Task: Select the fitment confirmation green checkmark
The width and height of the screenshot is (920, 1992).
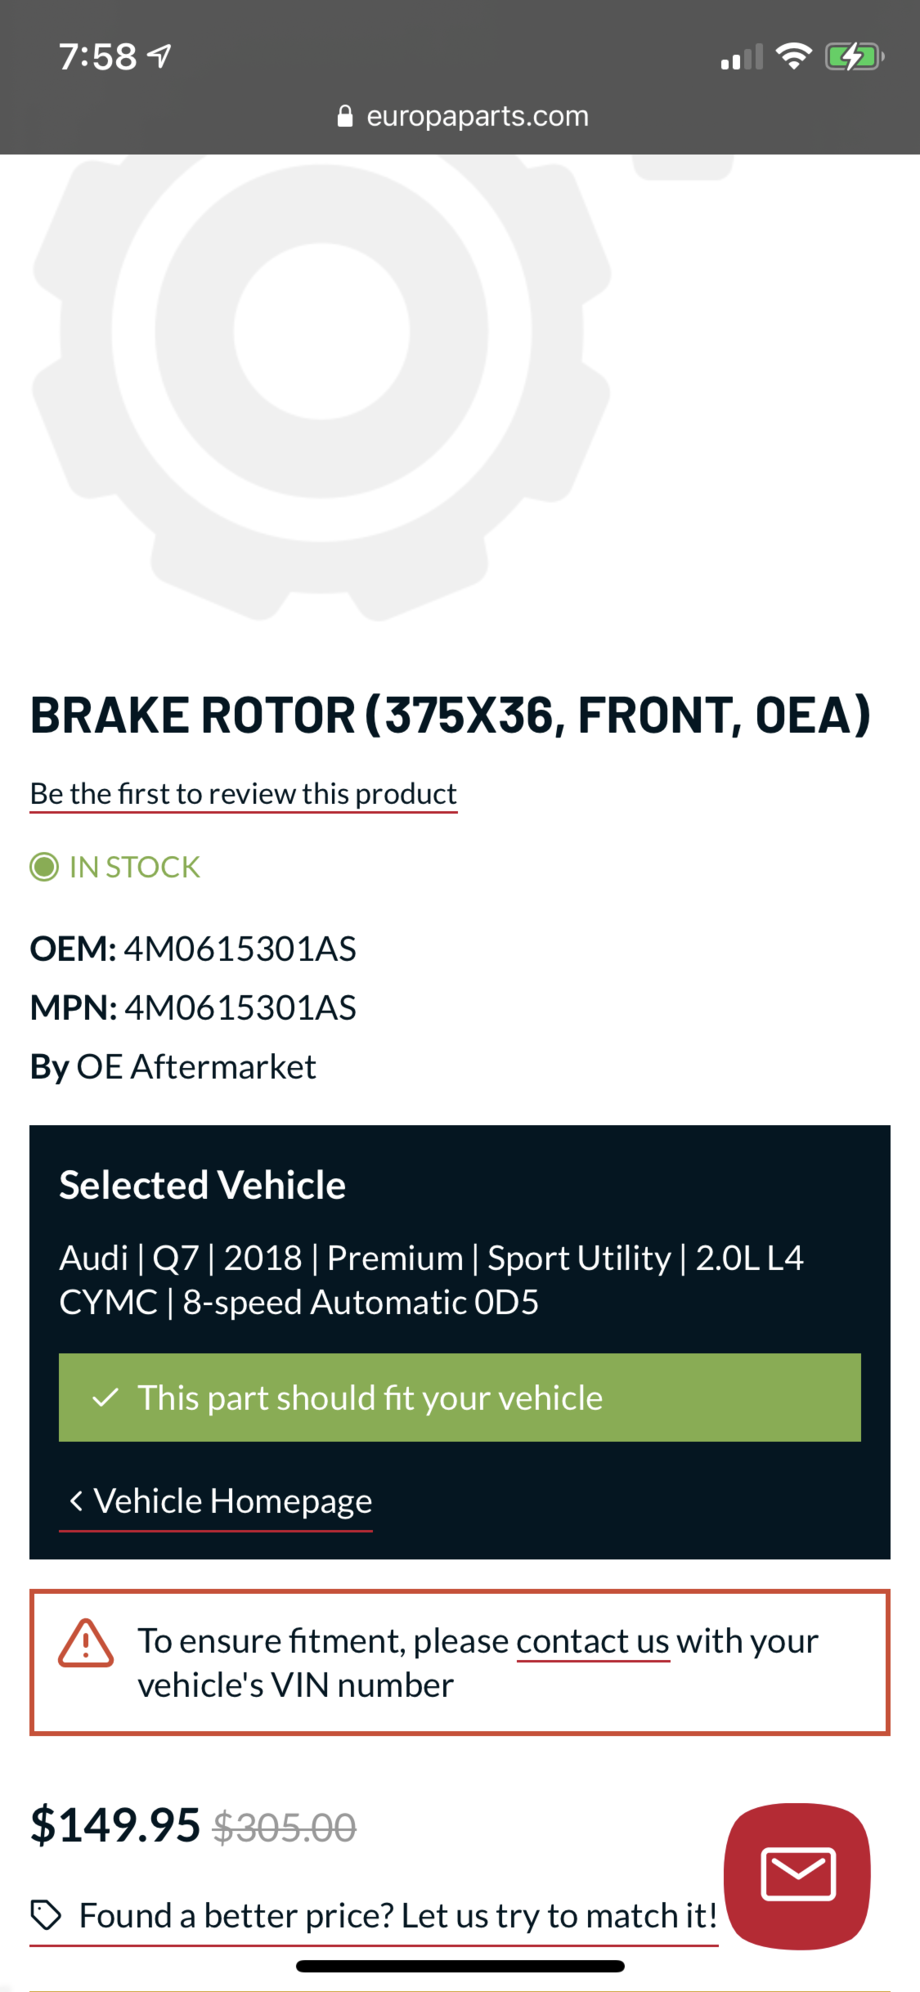Action: (x=105, y=1397)
